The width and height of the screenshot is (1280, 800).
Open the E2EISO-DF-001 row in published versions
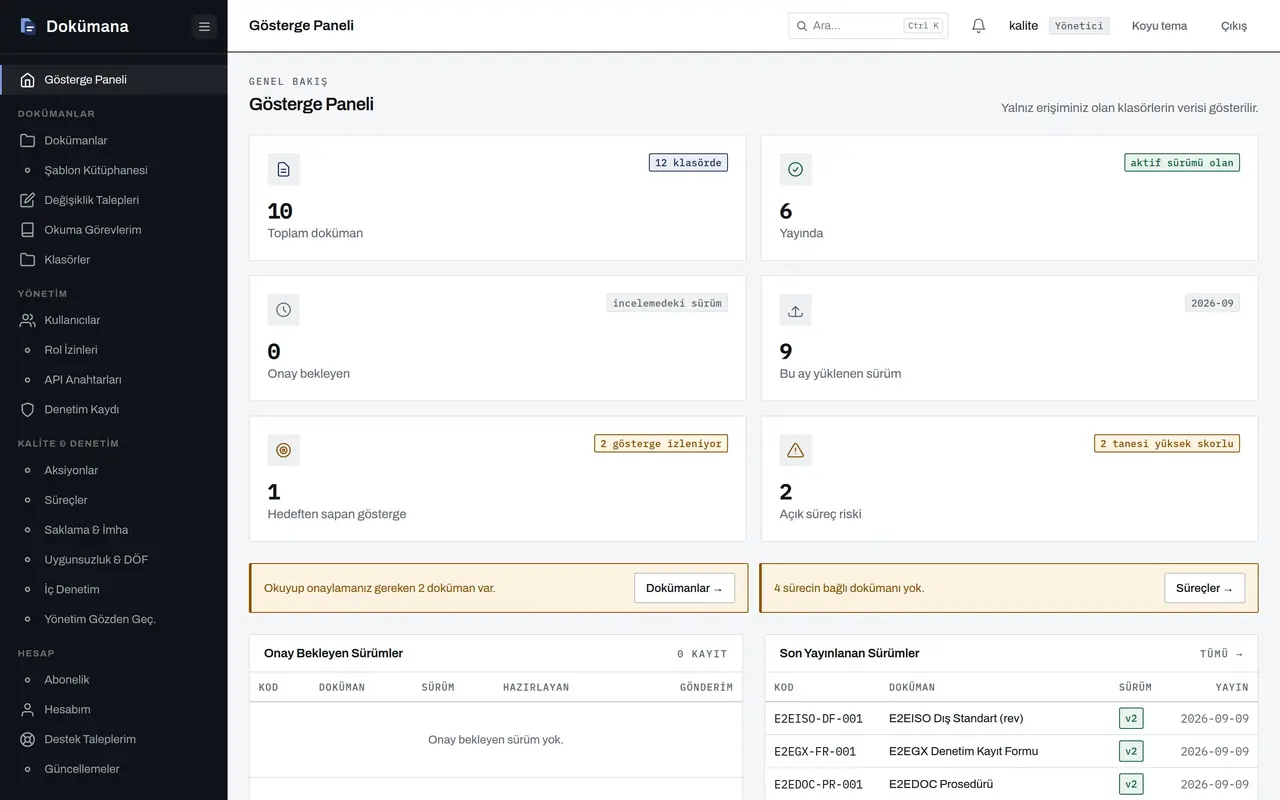tap(1011, 718)
